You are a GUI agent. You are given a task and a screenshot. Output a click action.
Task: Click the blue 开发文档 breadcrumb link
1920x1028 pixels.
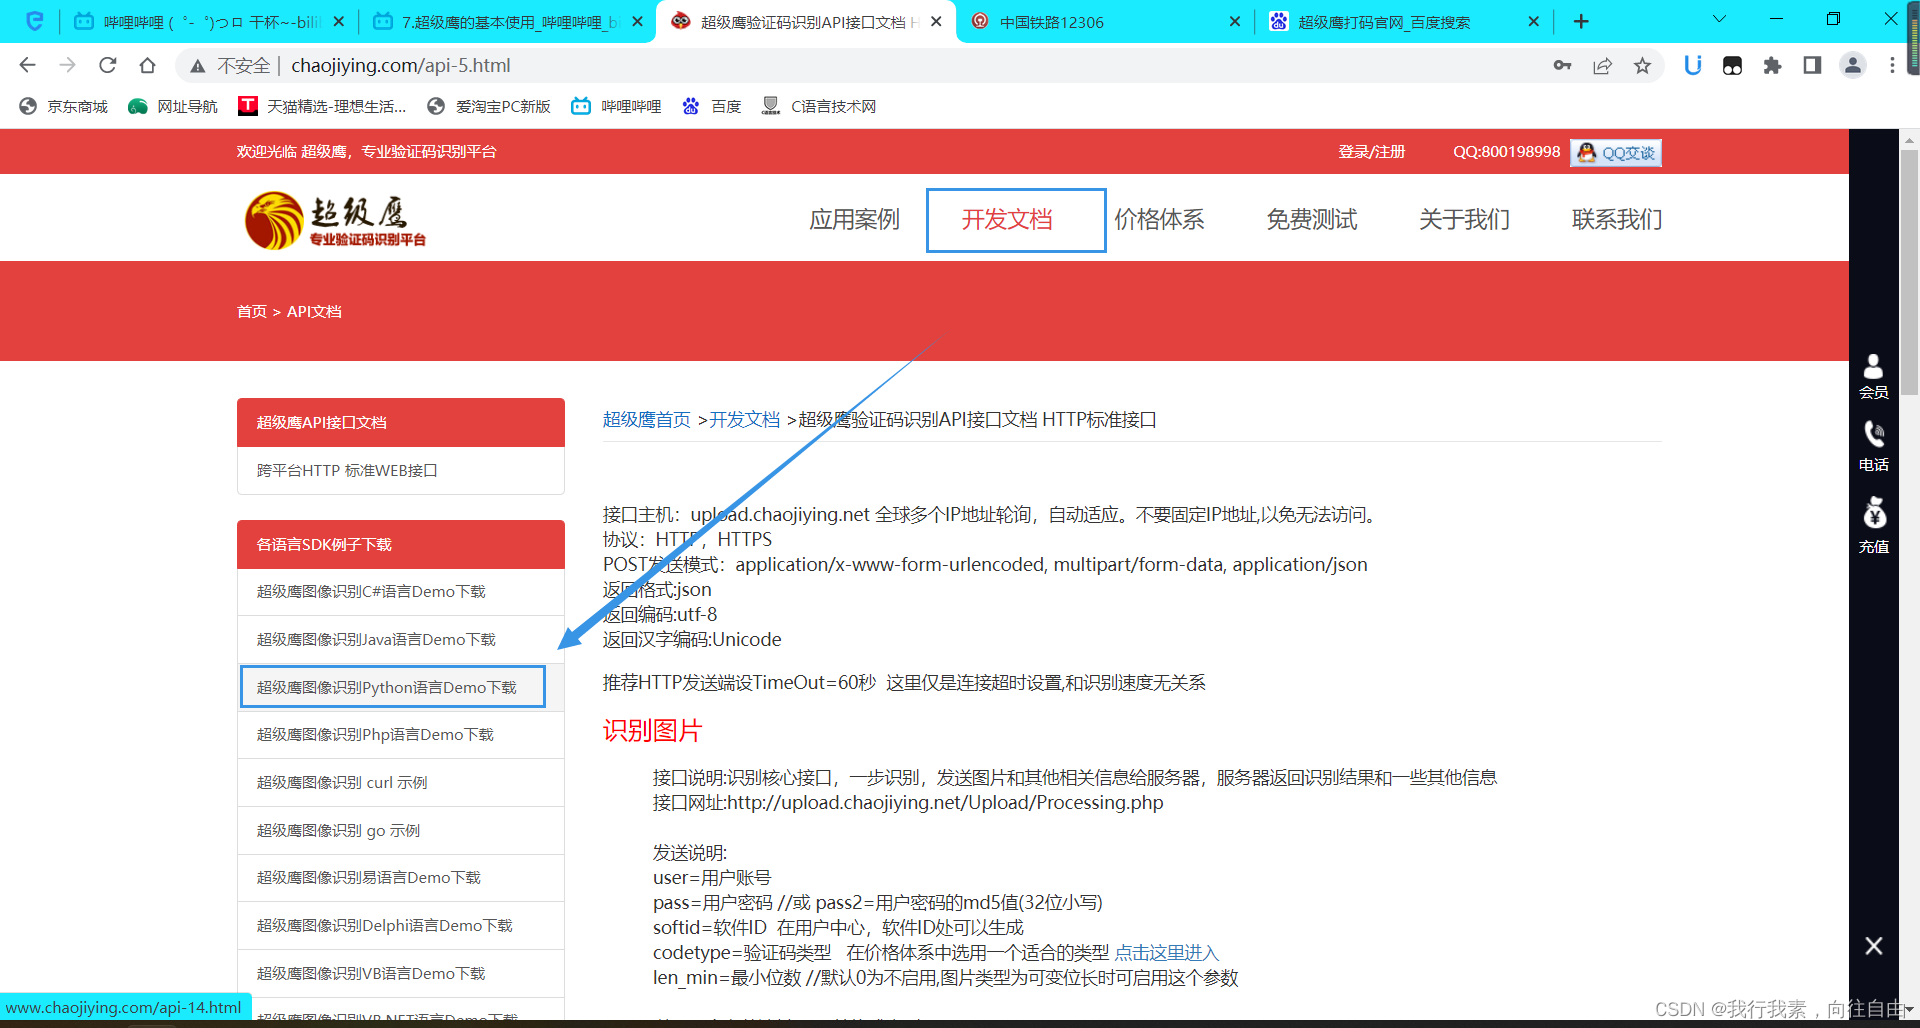(x=744, y=420)
